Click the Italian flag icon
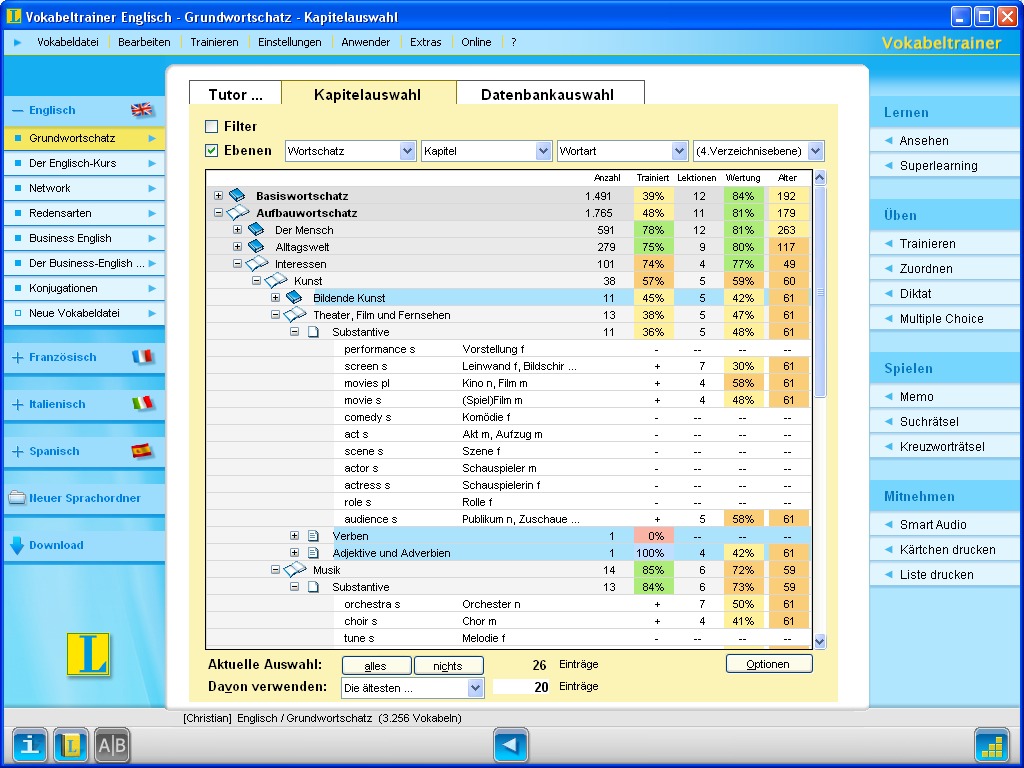The height and width of the screenshot is (768, 1024). coord(142,404)
